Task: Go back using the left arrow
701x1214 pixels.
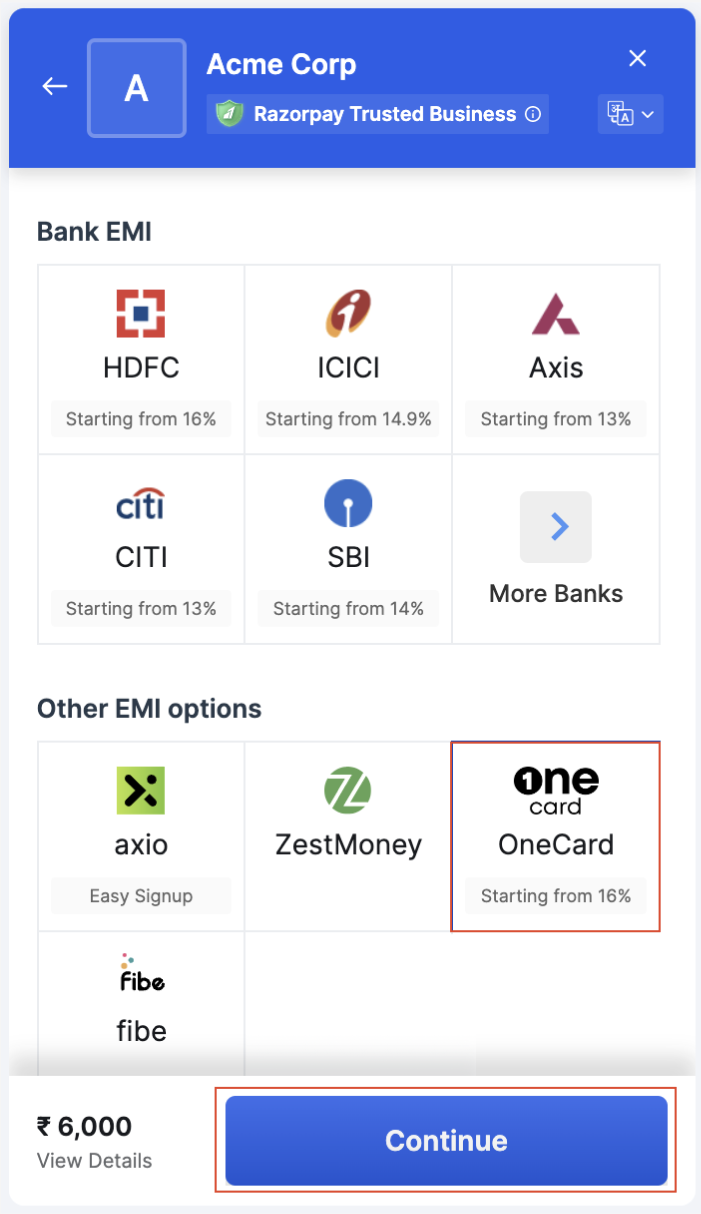Action: [x=54, y=86]
